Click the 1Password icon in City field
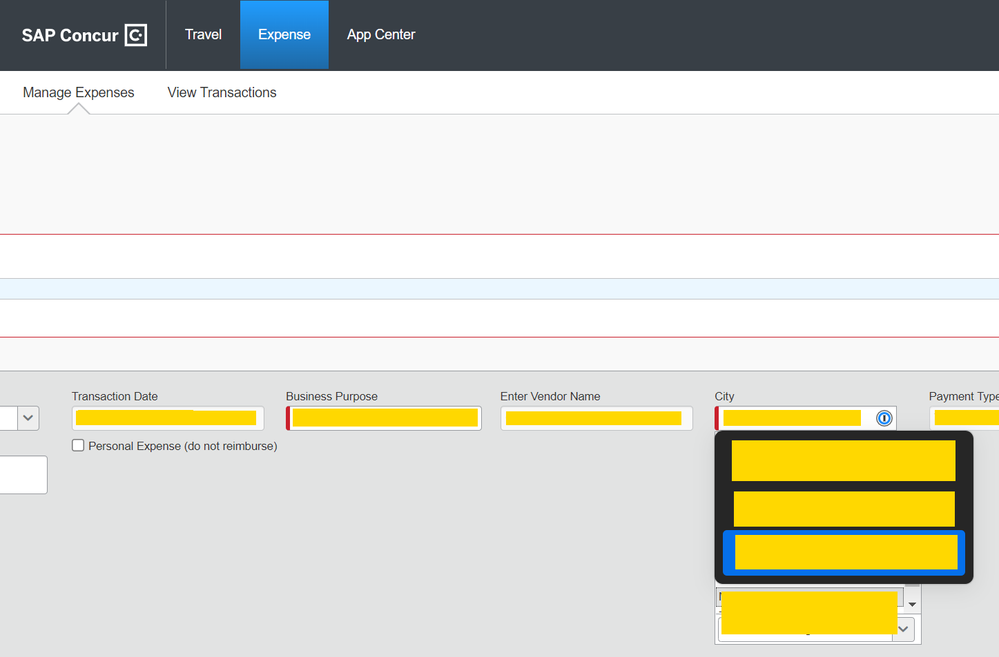The height and width of the screenshot is (657, 999). (x=884, y=418)
